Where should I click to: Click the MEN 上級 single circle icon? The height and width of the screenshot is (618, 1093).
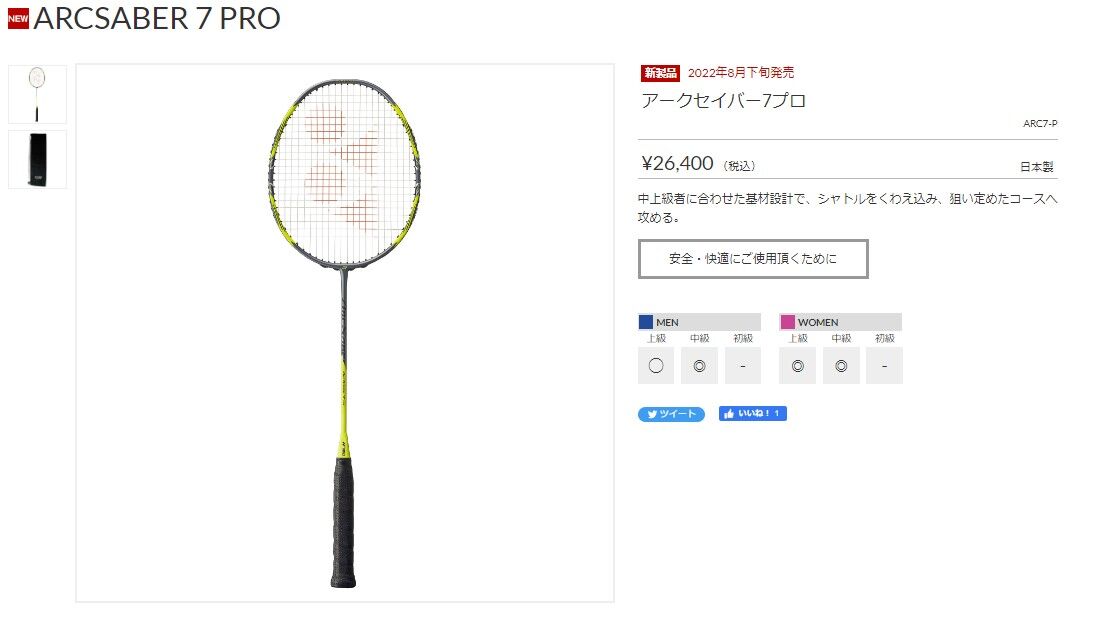[656, 366]
